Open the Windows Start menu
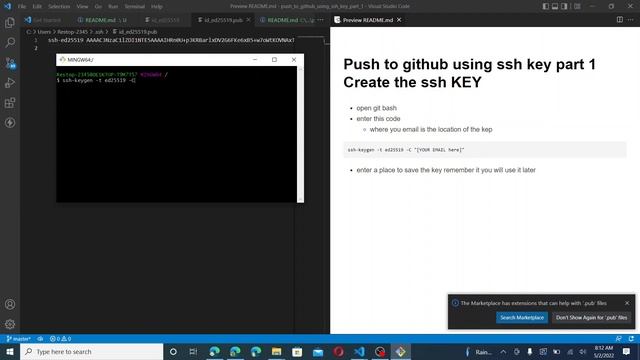Image resolution: width=640 pixels, height=360 pixels. 10,351
